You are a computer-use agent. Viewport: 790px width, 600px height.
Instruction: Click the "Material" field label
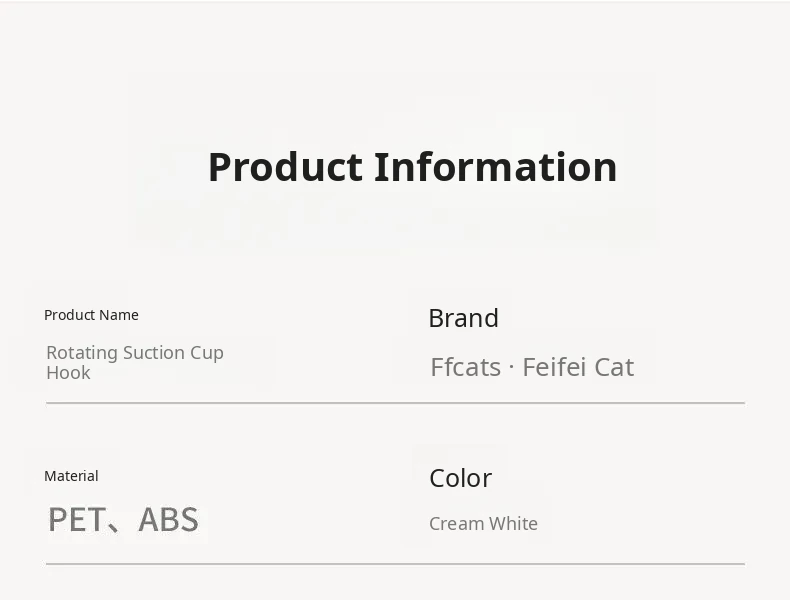click(x=71, y=476)
